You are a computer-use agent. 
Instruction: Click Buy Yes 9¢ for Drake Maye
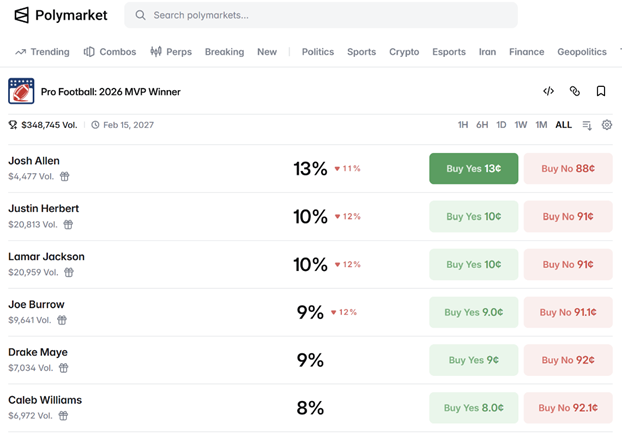pyautogui.click(x=474, y=360)
